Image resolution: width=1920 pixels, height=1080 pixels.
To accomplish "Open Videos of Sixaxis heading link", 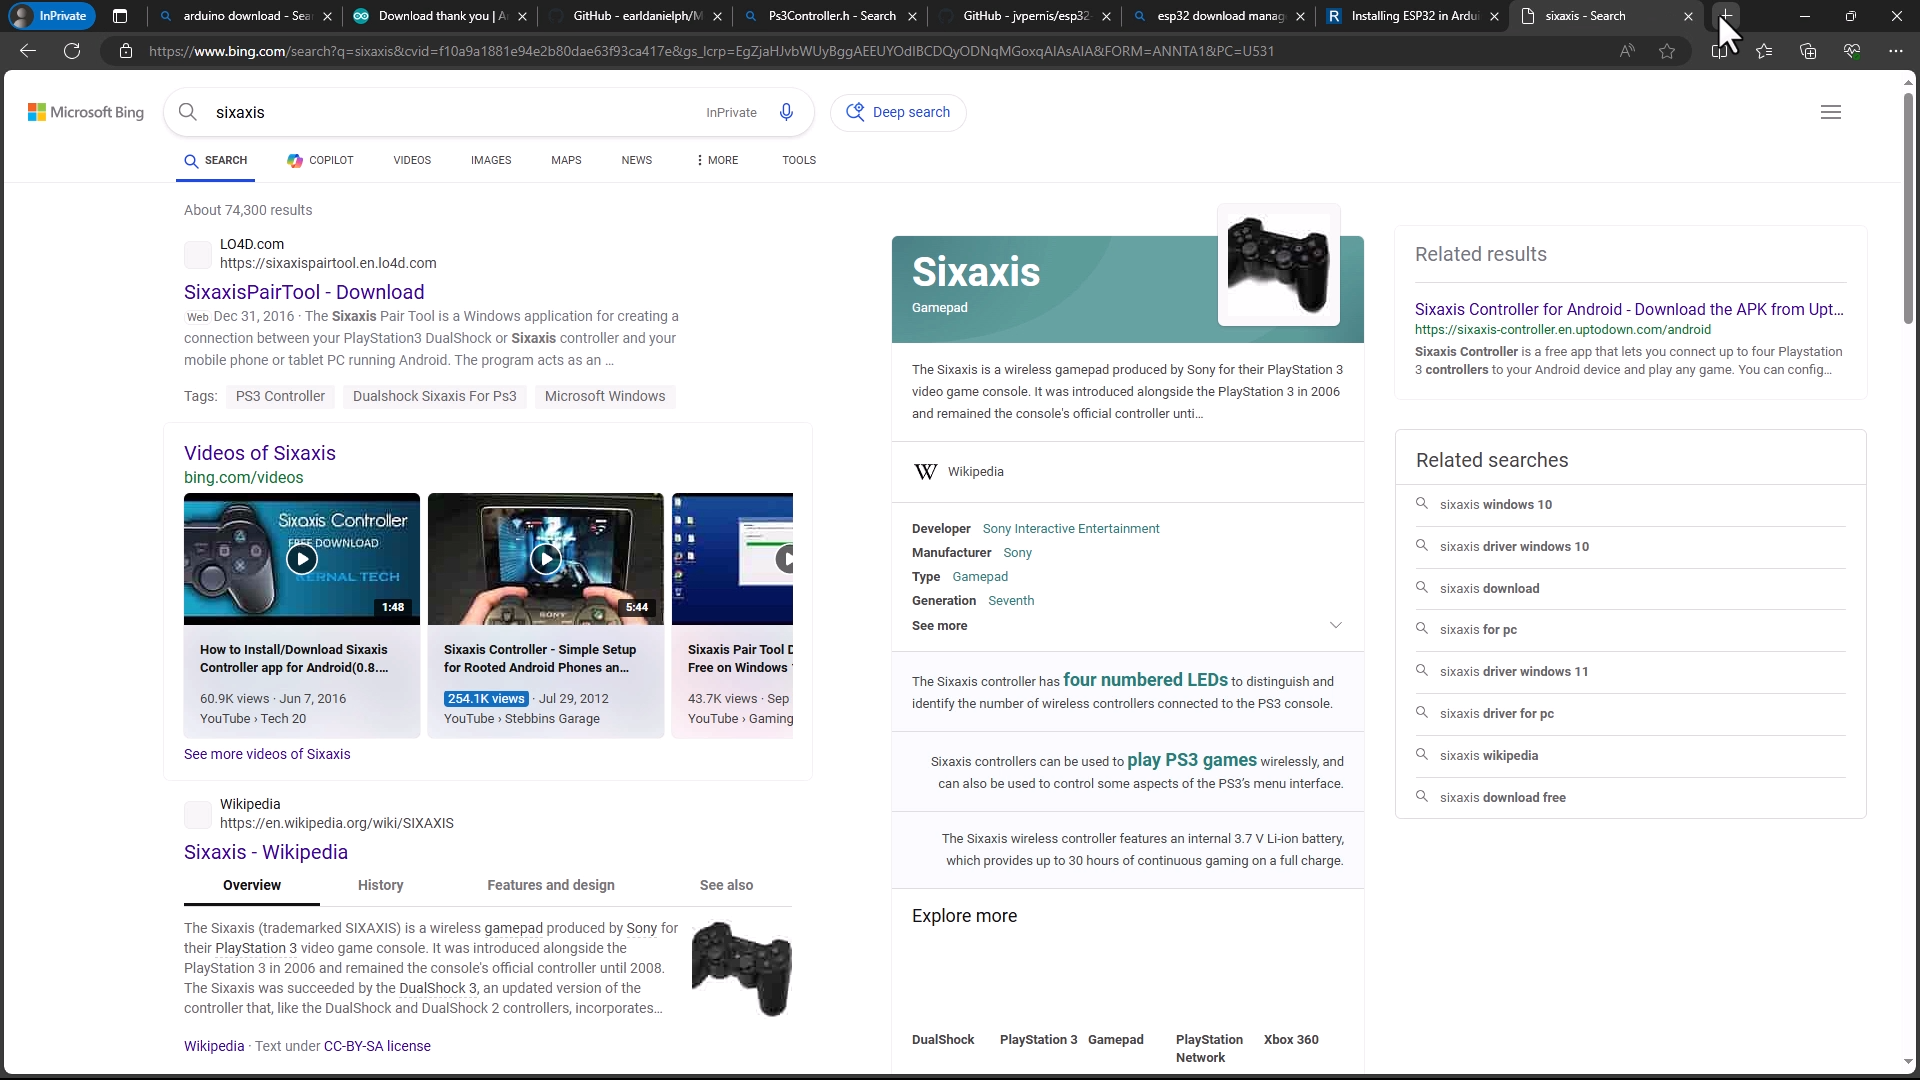I will [x=260, y=454].
